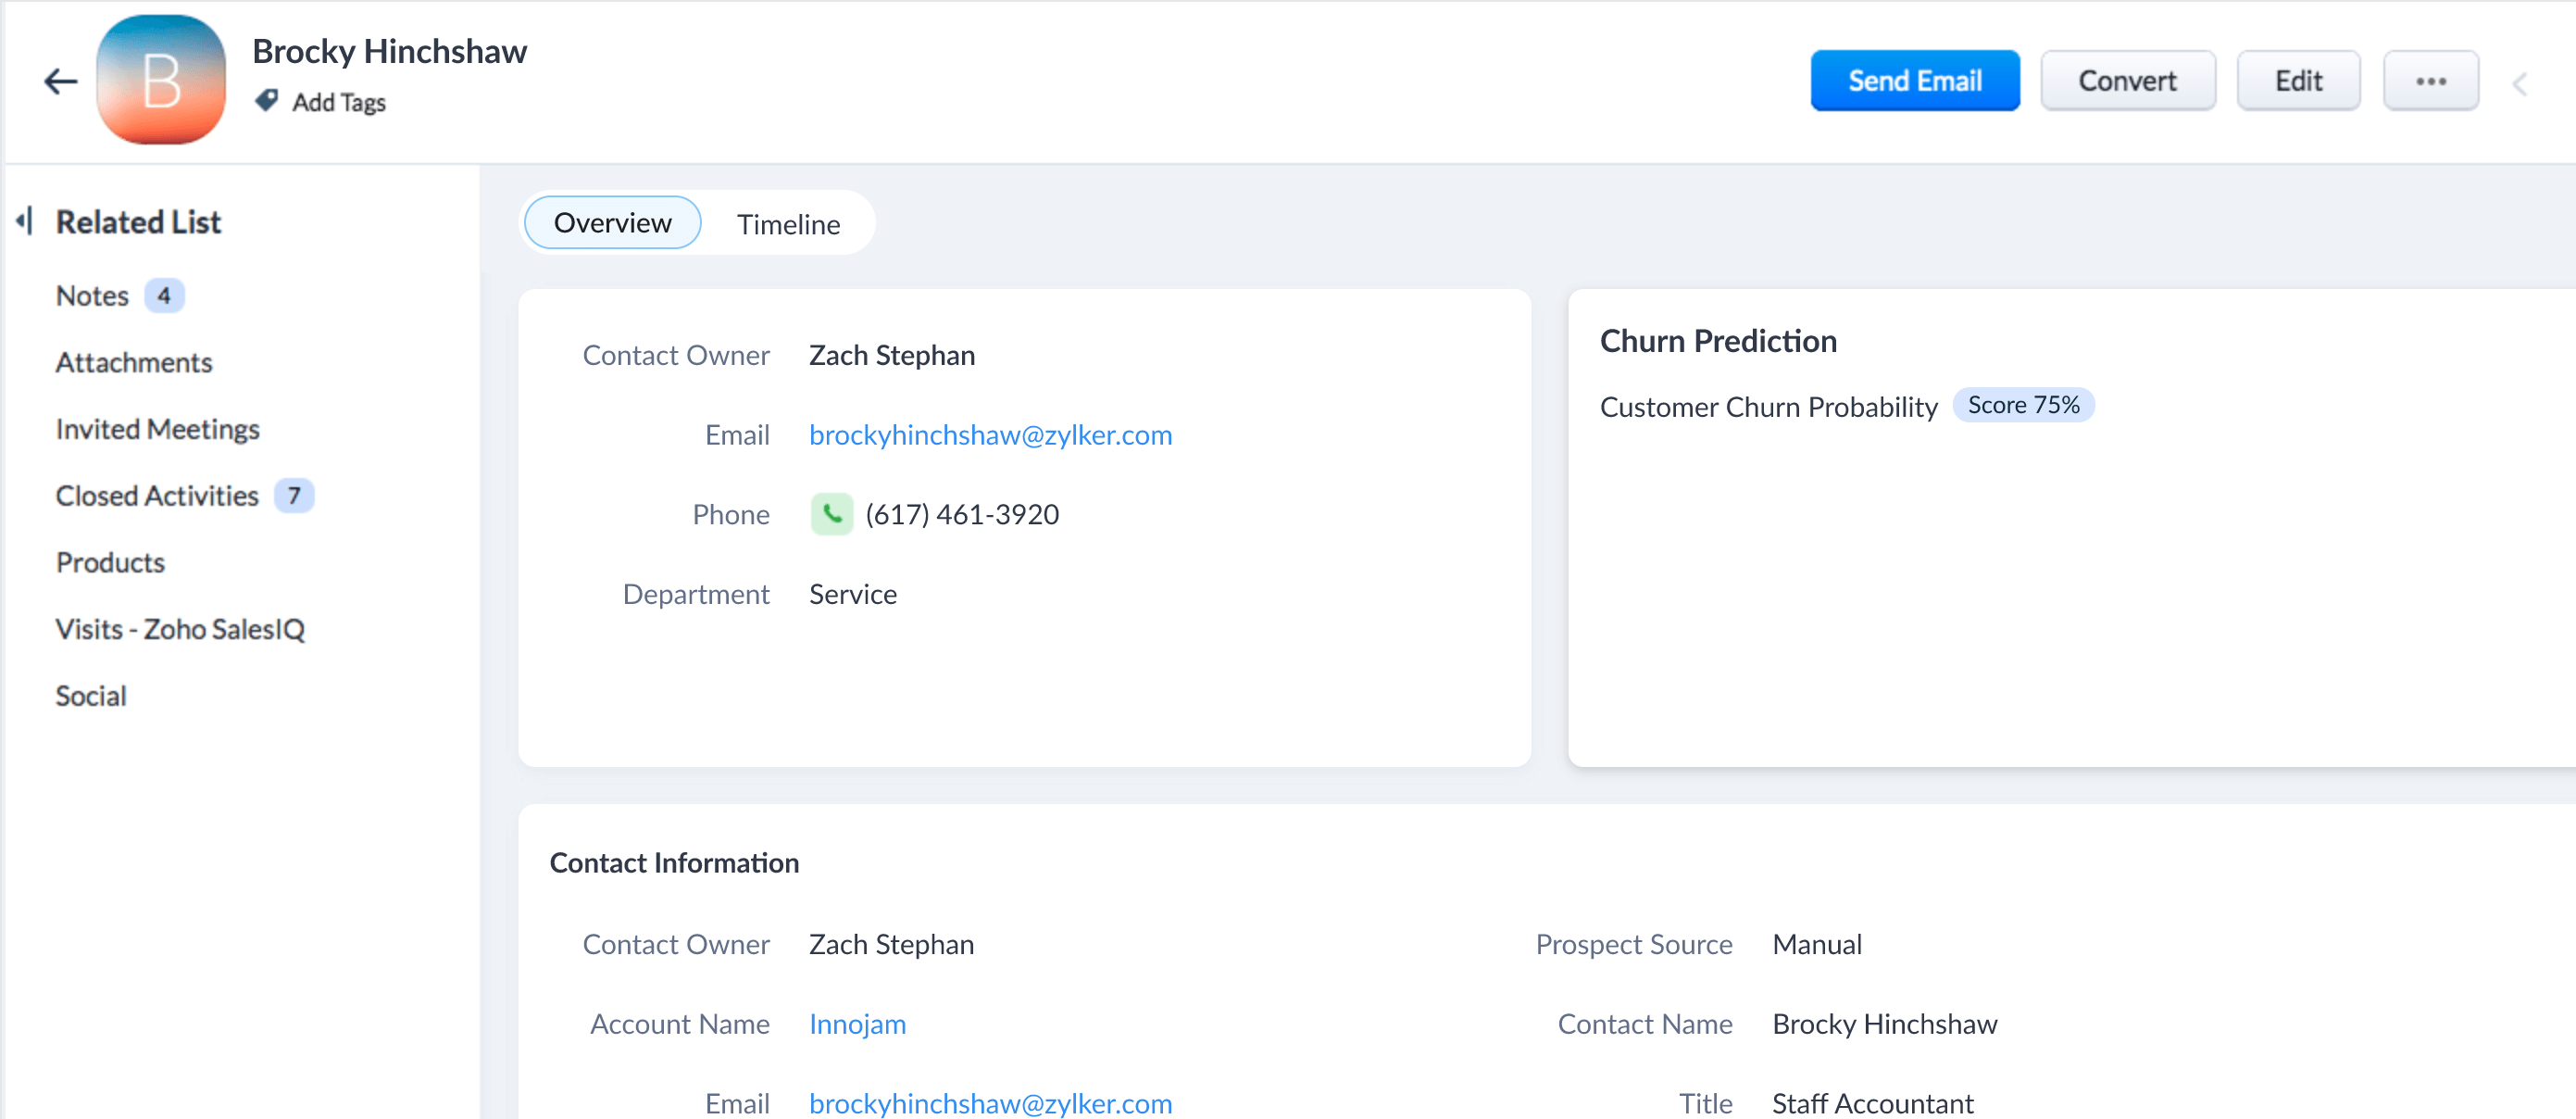Click the Score 75% churn badge

point(2022,405)
